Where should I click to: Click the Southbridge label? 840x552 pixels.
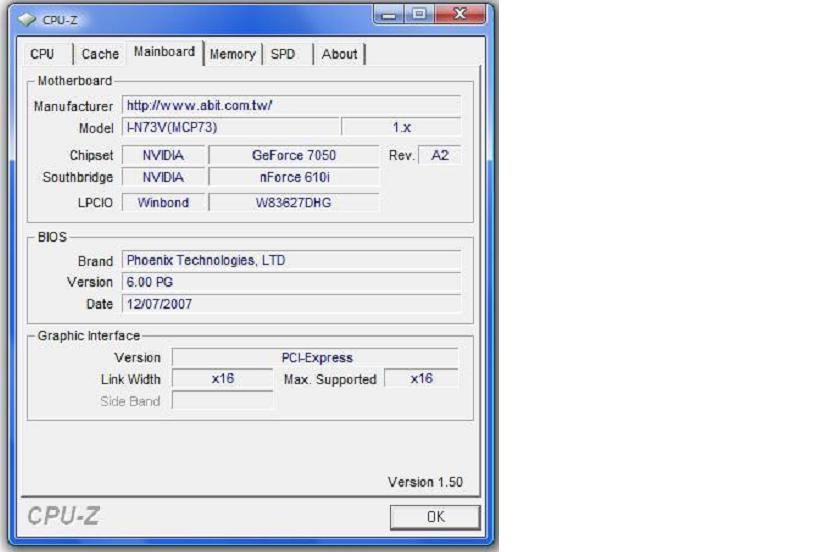click(78, 177)
